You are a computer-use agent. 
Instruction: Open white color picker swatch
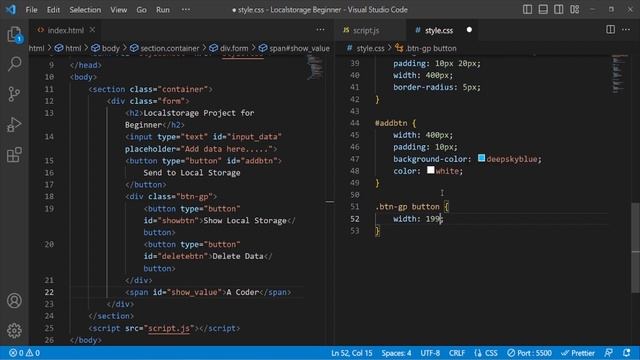click(431, 170)
